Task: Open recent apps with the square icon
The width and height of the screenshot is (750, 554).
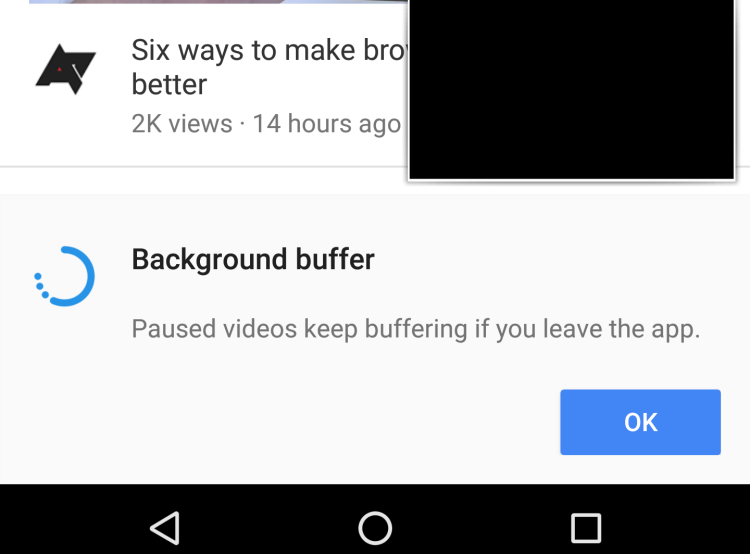Action: click(586, 528)
